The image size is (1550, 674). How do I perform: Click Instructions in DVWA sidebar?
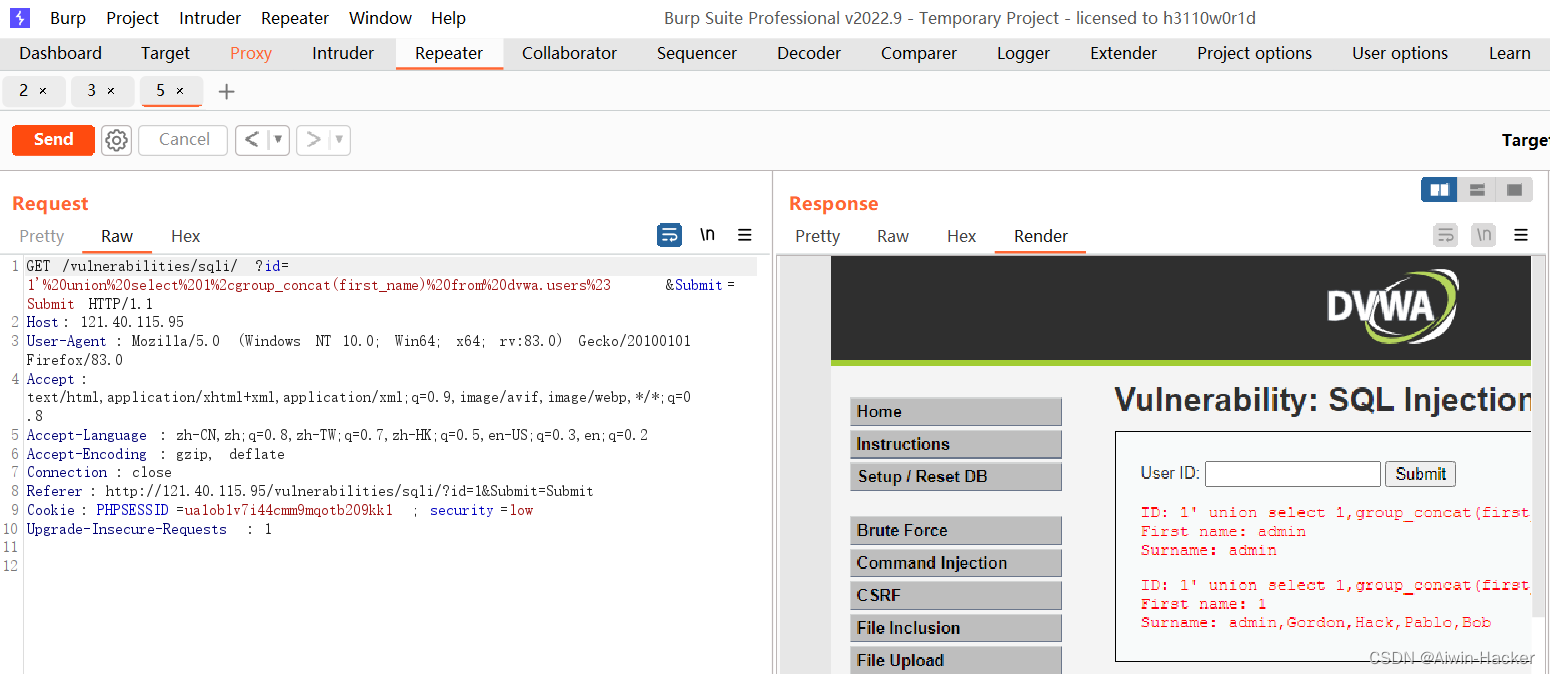[x=956, y=444]
